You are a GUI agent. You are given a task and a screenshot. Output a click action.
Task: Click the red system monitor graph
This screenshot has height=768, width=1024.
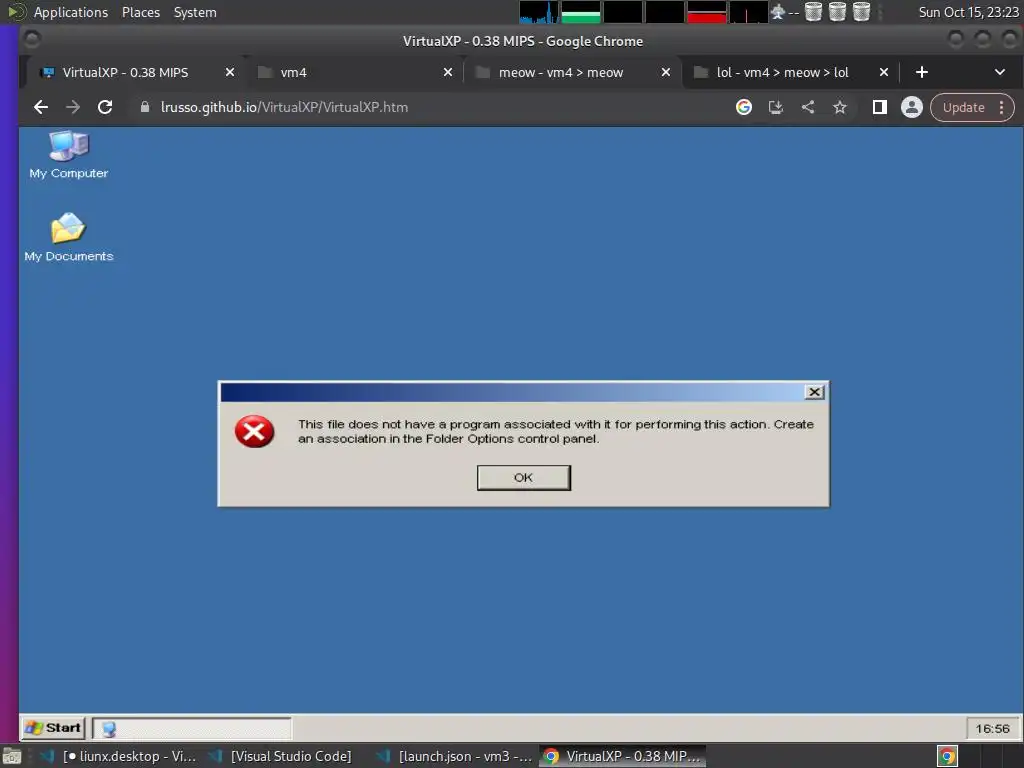(707, 12)
